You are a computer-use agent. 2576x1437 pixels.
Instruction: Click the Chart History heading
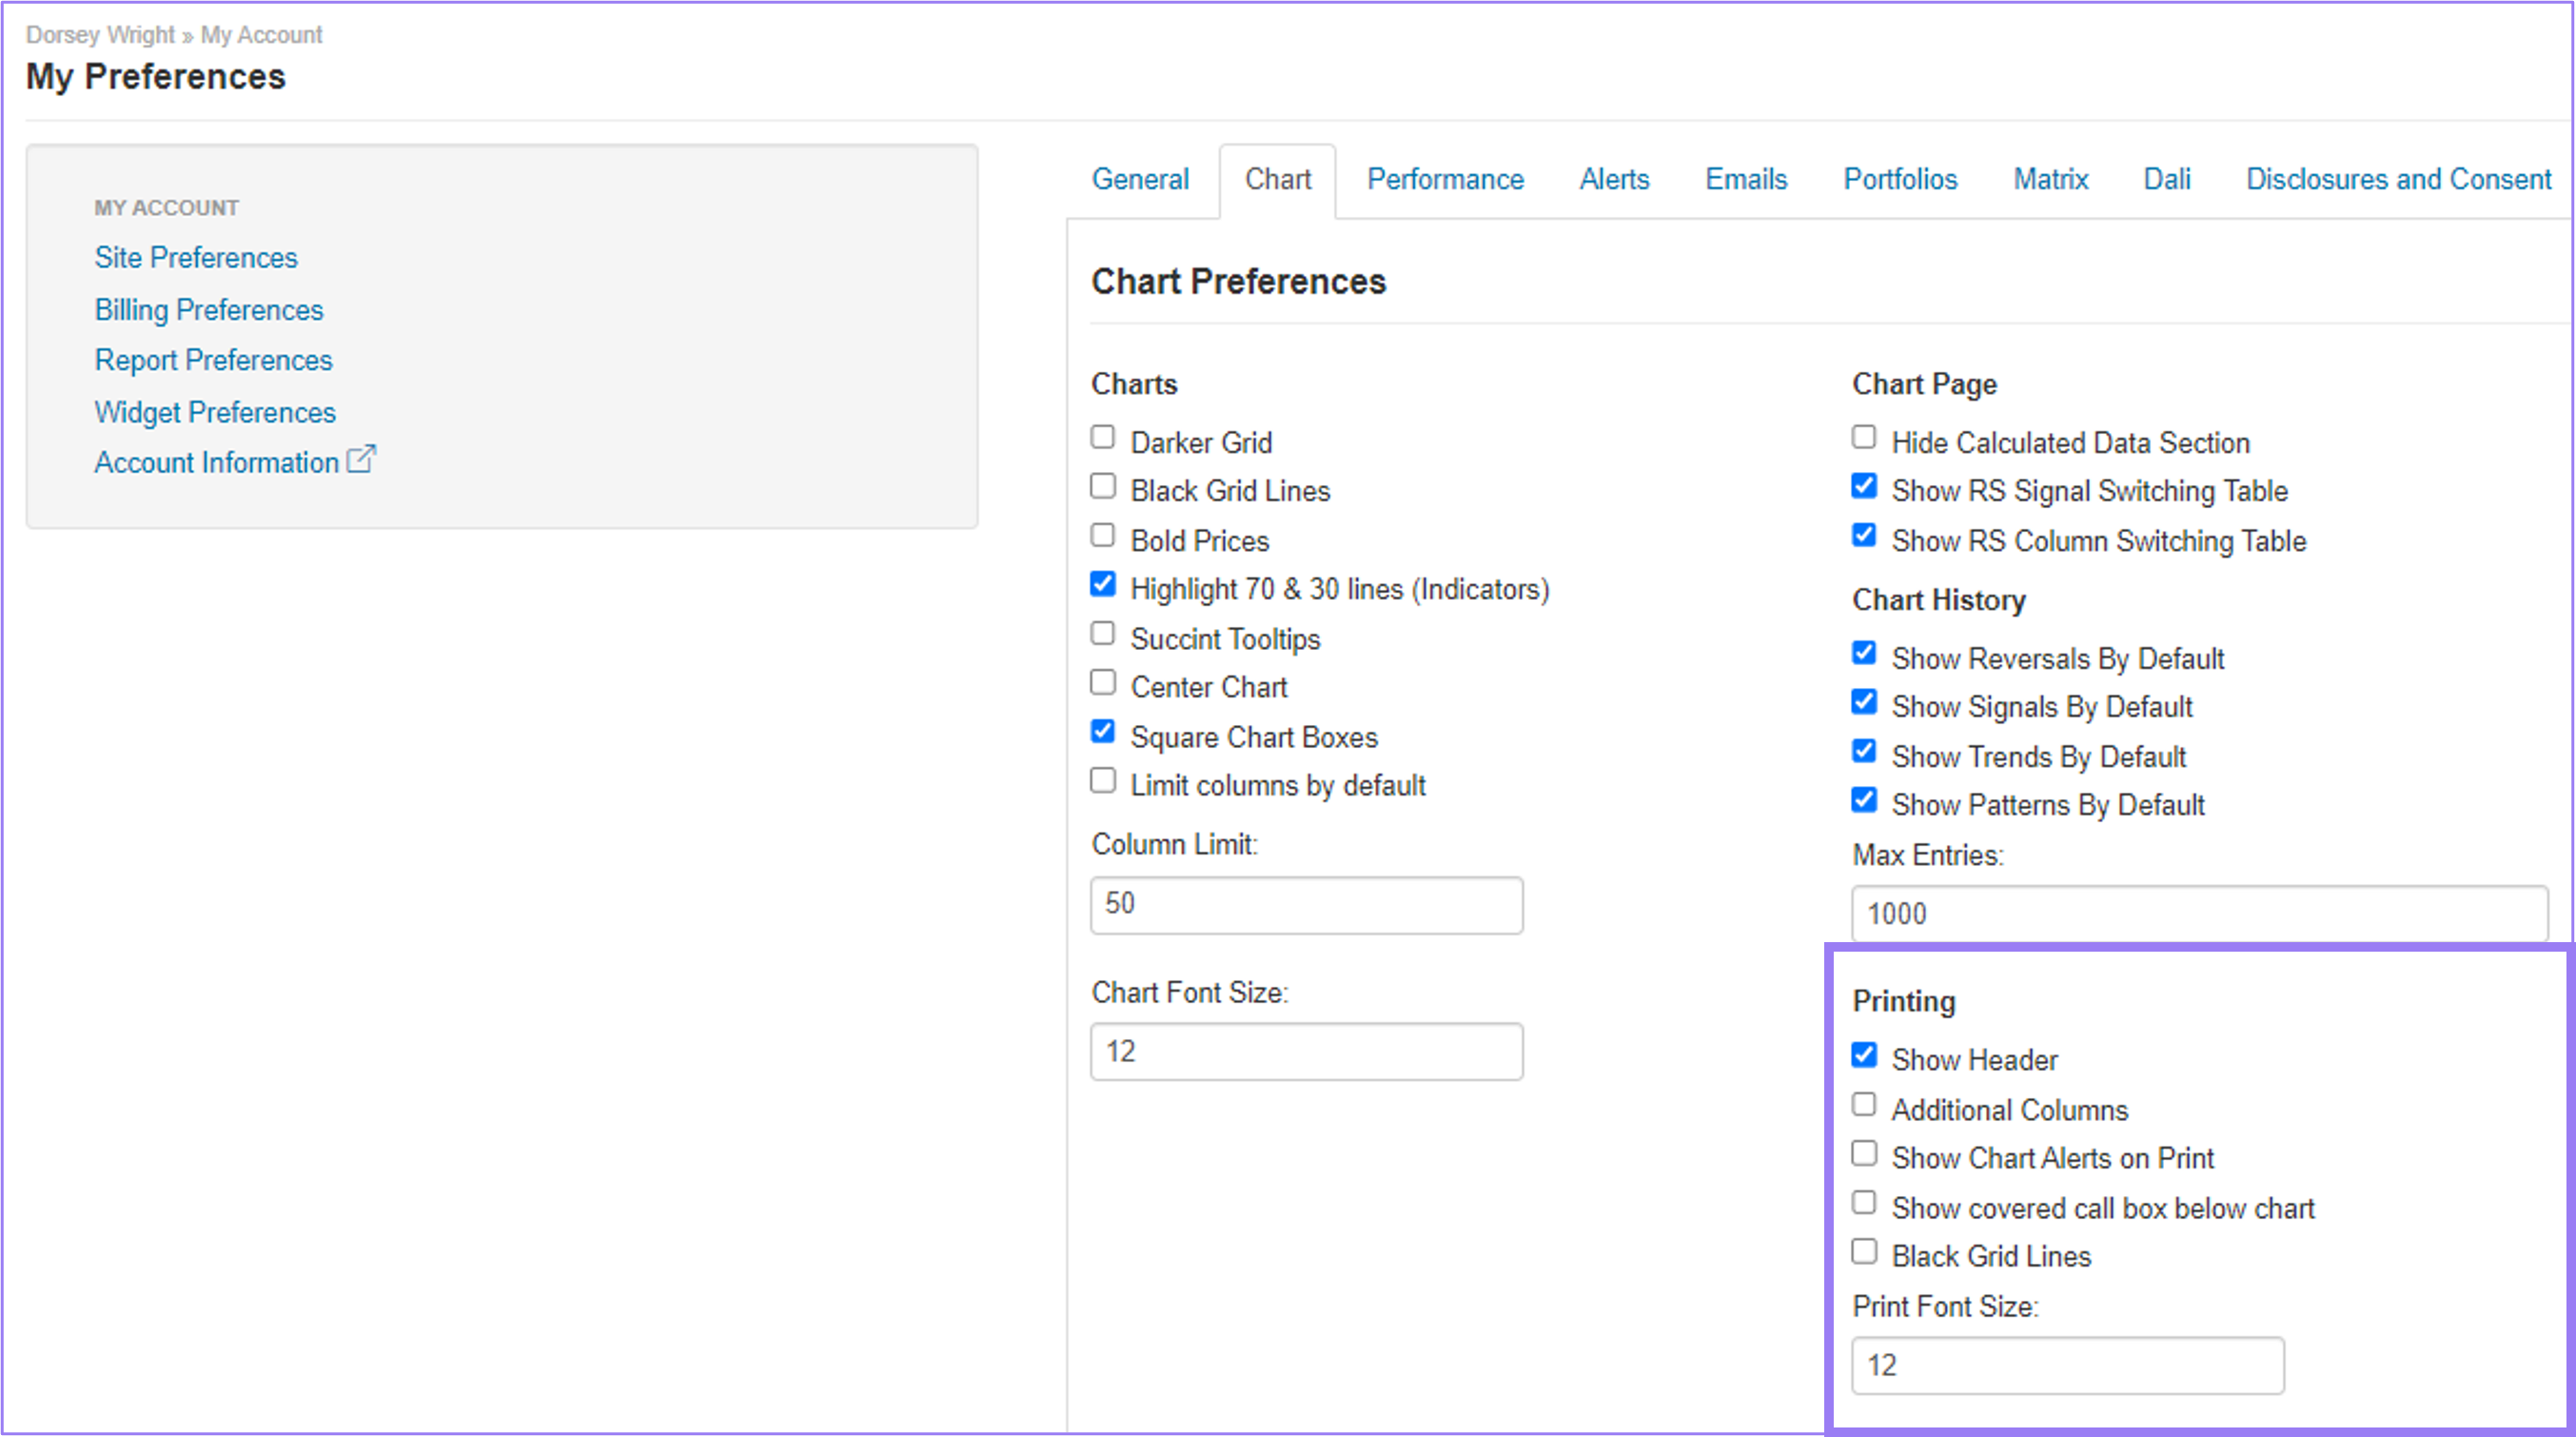1939,600
